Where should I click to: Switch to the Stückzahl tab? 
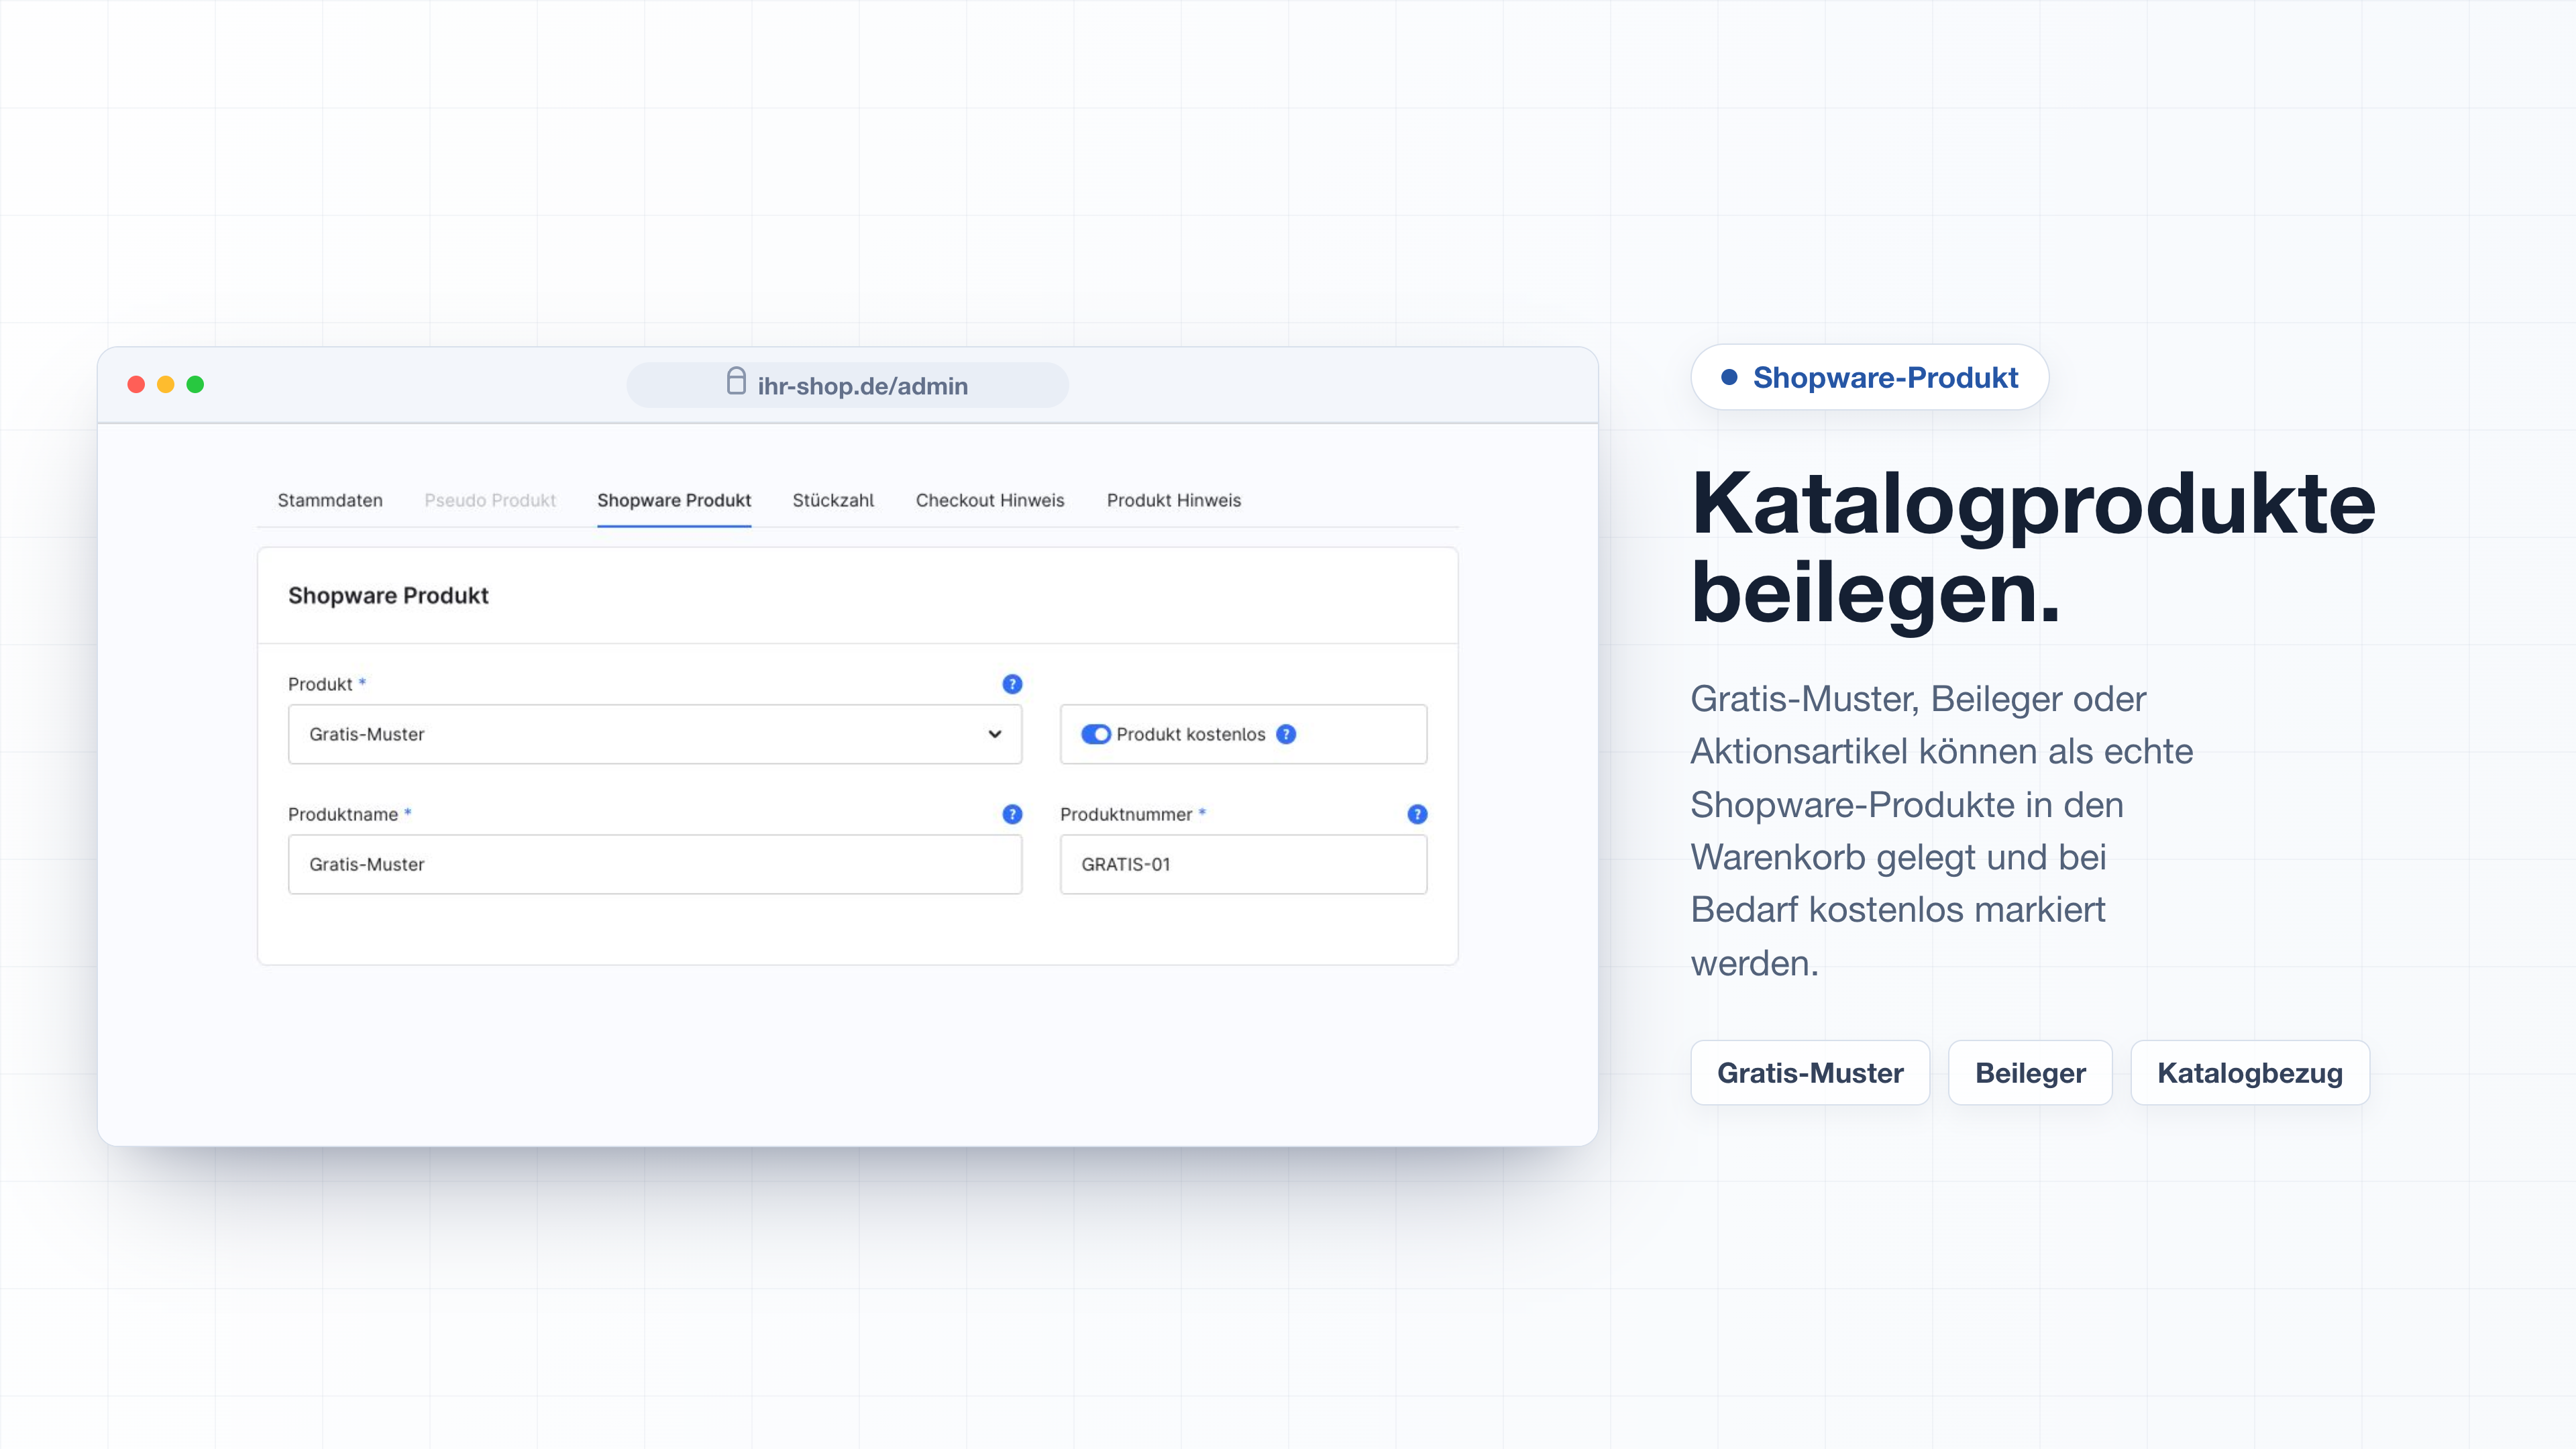pyautogui.click(x=833, y=500)
